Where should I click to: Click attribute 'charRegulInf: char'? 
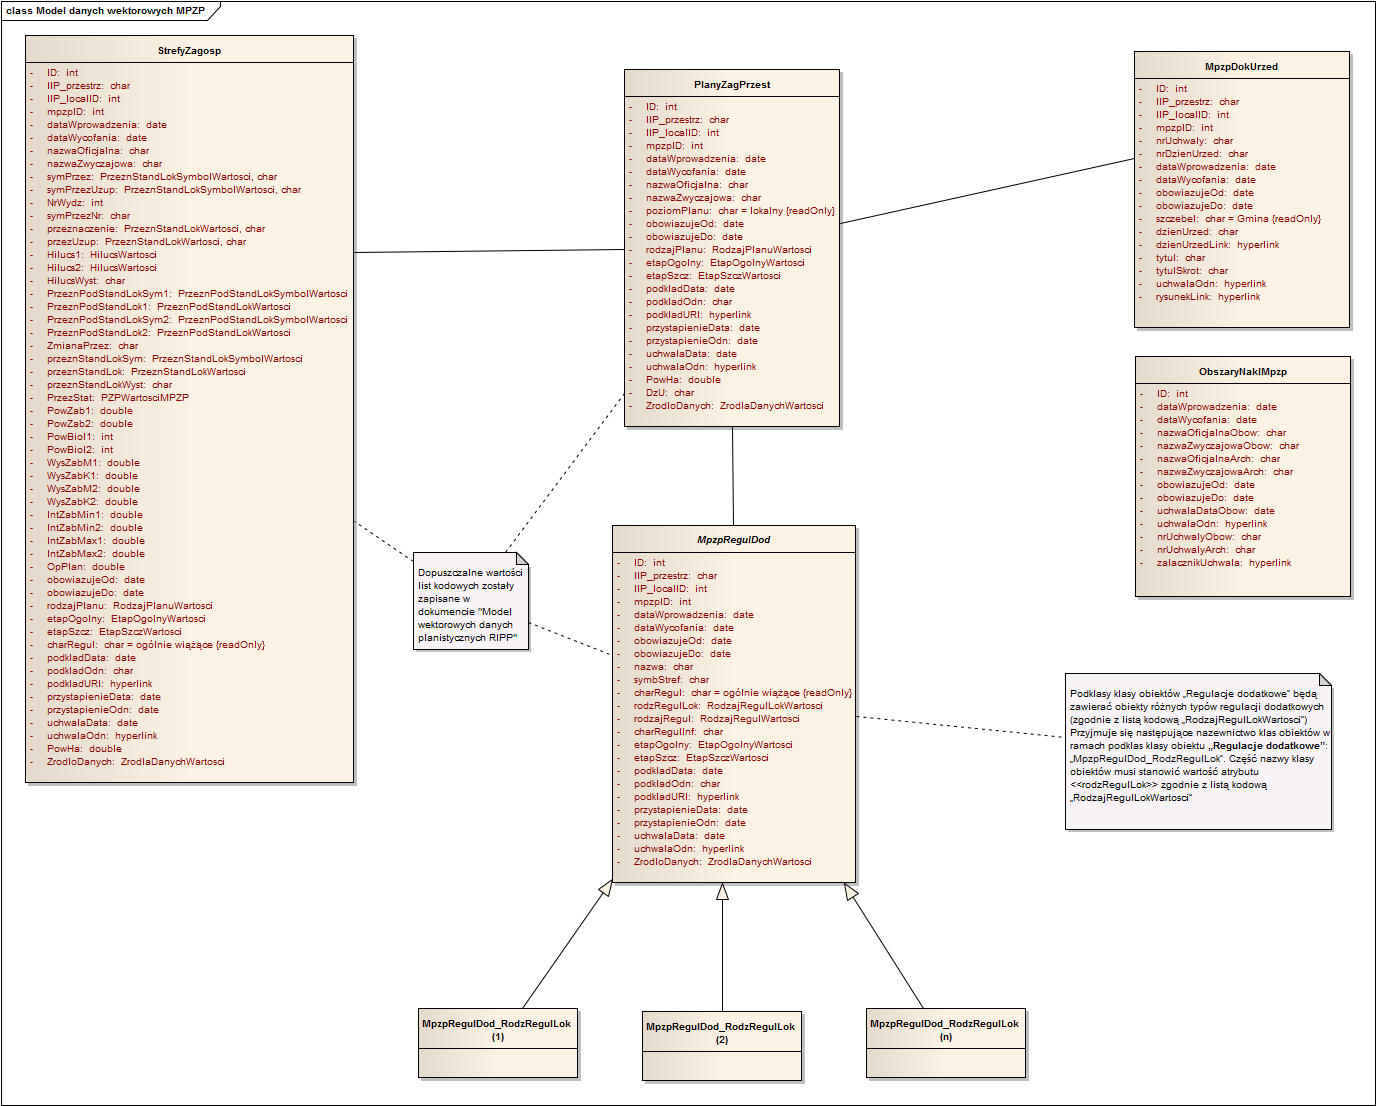click(678, 732)
